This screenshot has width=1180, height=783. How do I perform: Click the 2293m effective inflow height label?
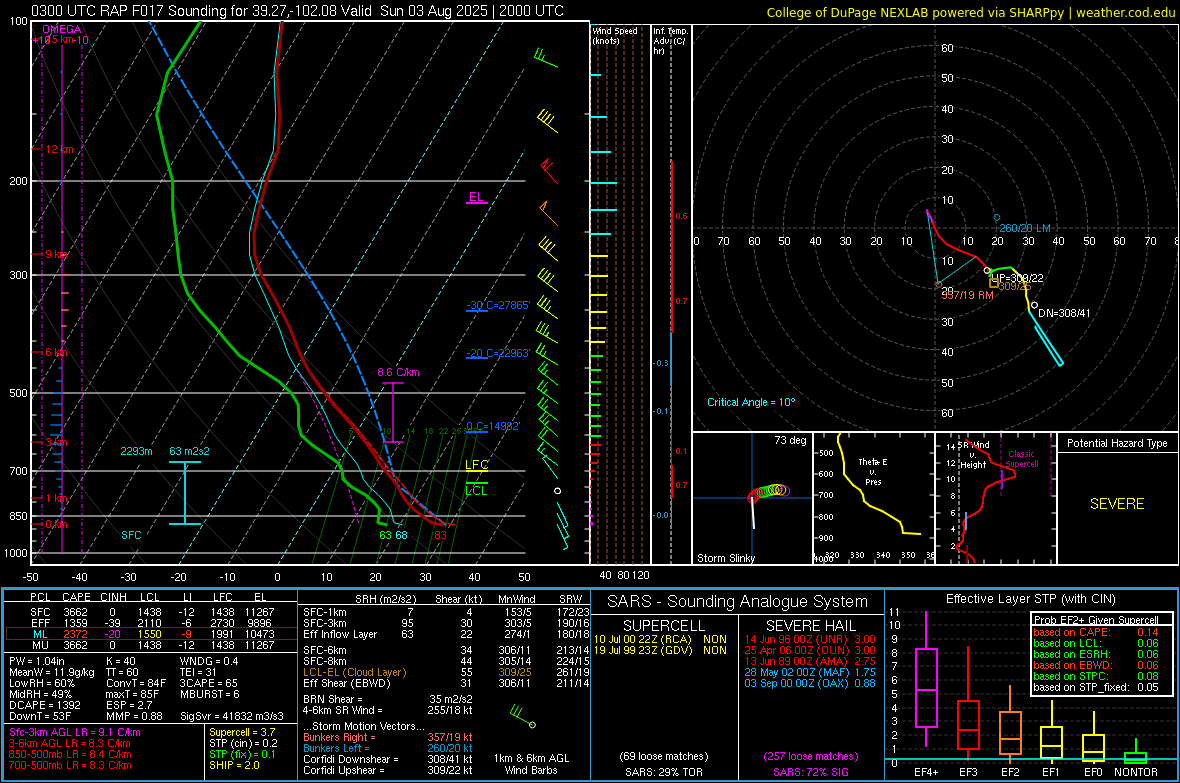coord(136,451)
